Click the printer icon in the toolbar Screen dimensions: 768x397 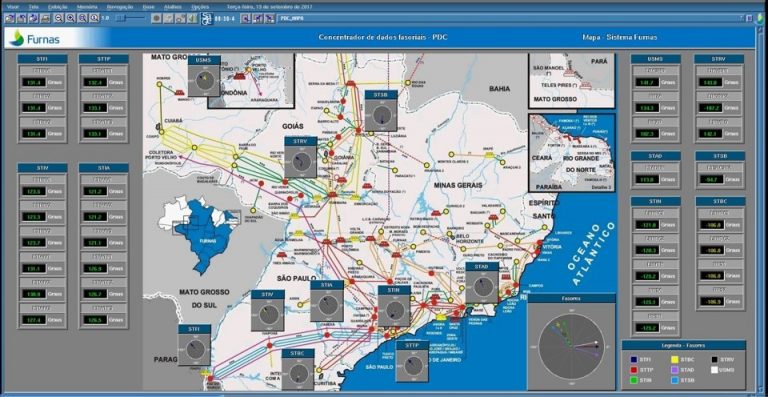click(x=46, y=18)
